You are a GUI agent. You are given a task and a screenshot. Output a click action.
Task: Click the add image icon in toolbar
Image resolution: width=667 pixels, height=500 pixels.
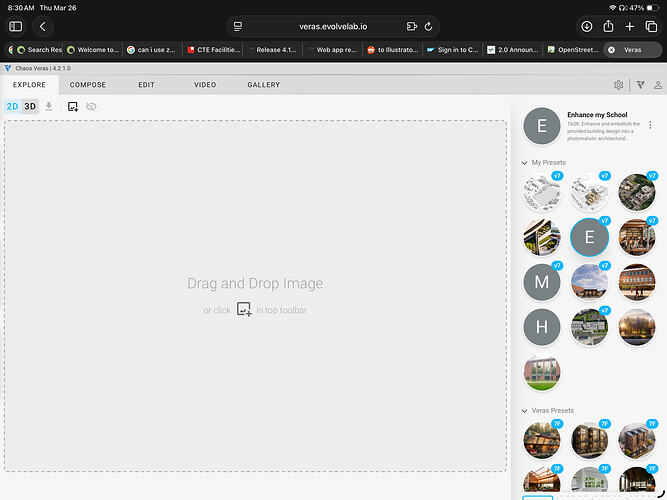pos(73,106)
